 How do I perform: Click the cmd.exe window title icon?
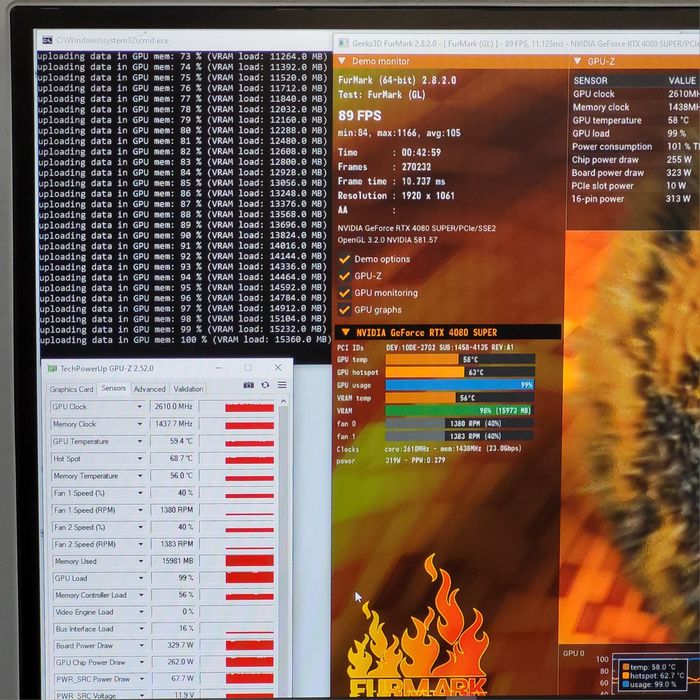click(47, 41)
